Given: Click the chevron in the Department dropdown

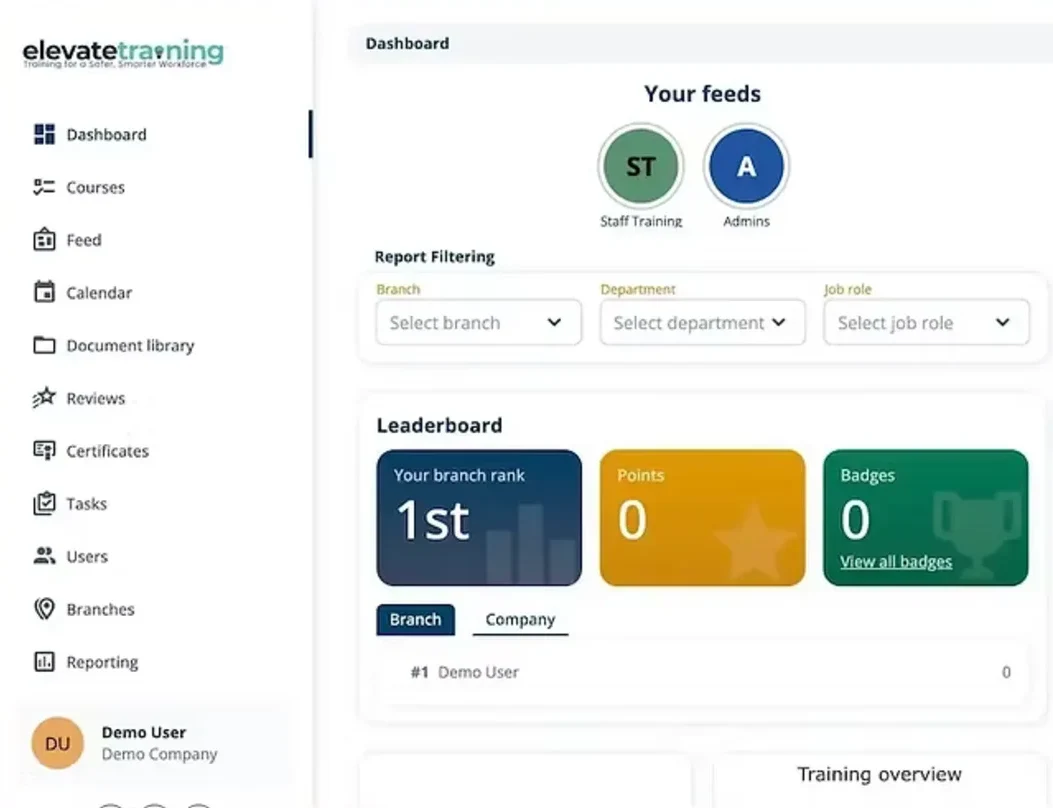Looking at the screenshot, I should tap(778, 322).
